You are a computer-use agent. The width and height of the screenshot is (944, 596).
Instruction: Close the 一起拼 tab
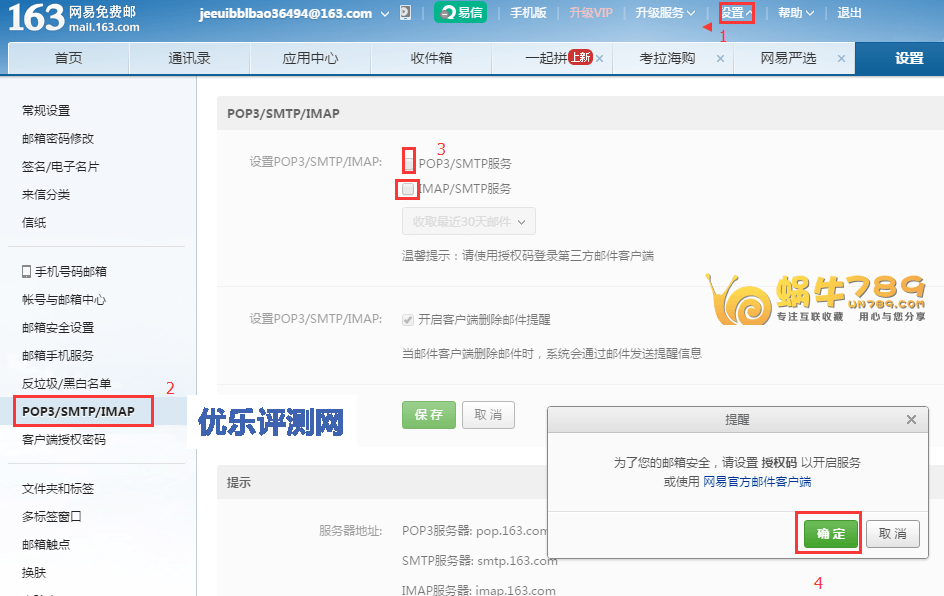pos(600,58)
